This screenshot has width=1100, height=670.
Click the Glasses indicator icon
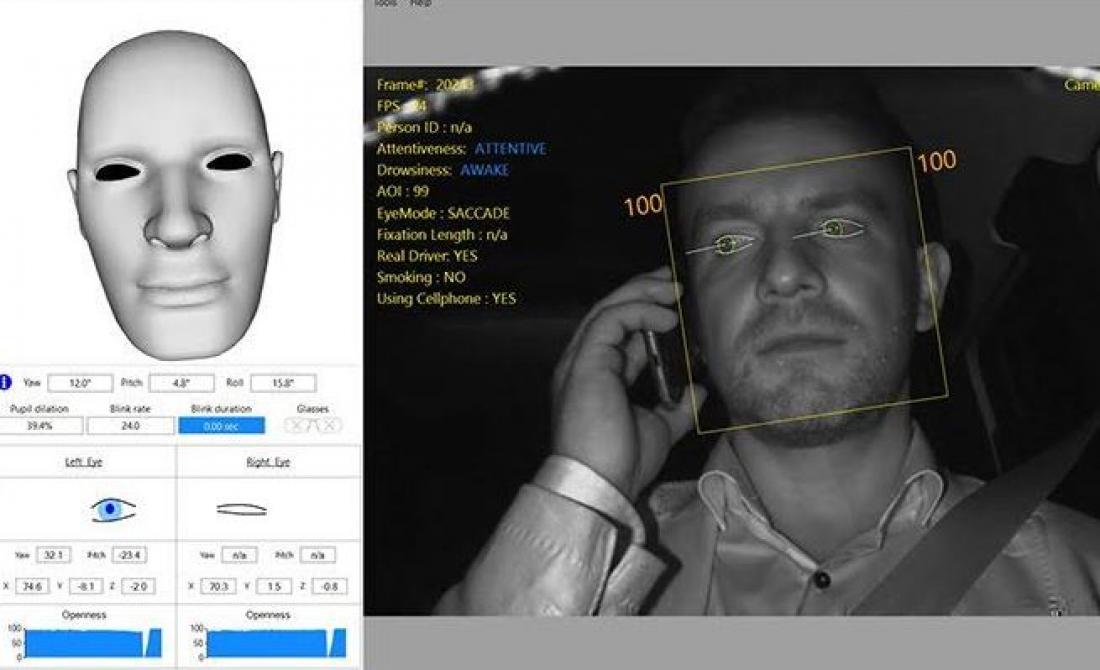312,425
